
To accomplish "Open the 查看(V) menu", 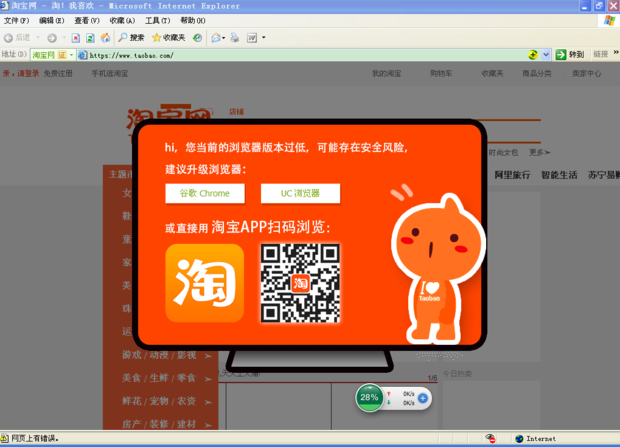I will pyautogui.click(x=87, y=21).
